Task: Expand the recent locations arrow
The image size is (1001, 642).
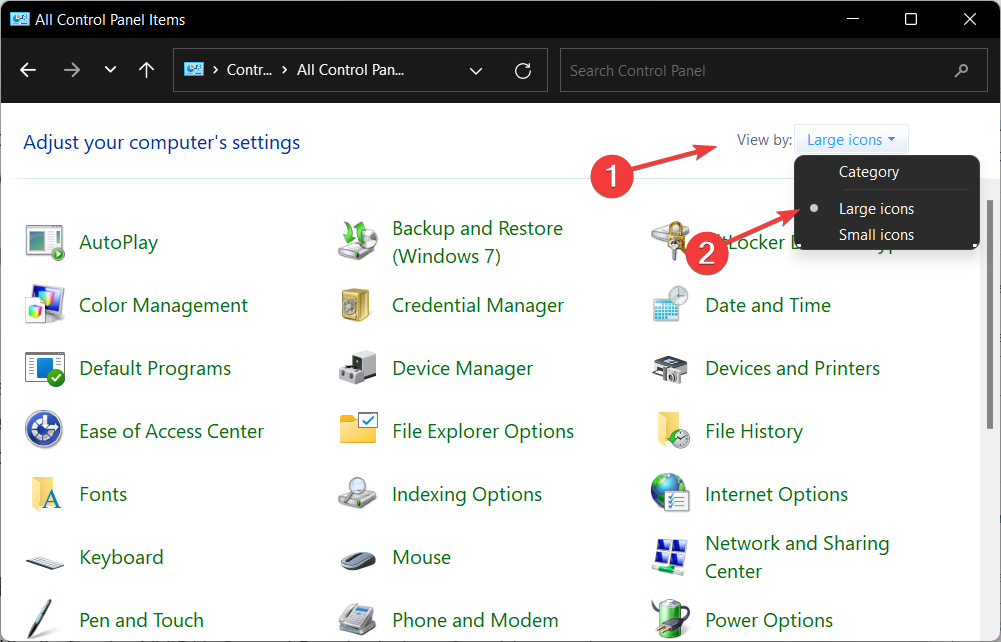Action: point(111,71)
